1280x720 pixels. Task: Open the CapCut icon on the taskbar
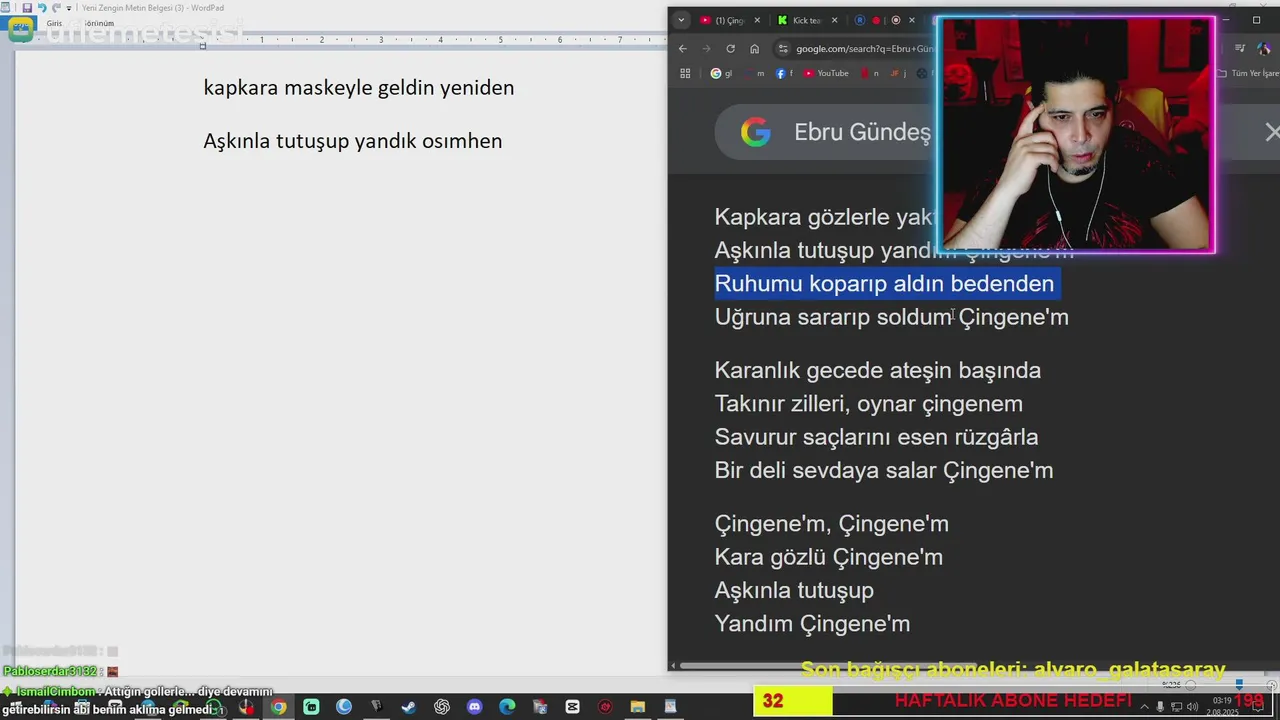point(573,707)
